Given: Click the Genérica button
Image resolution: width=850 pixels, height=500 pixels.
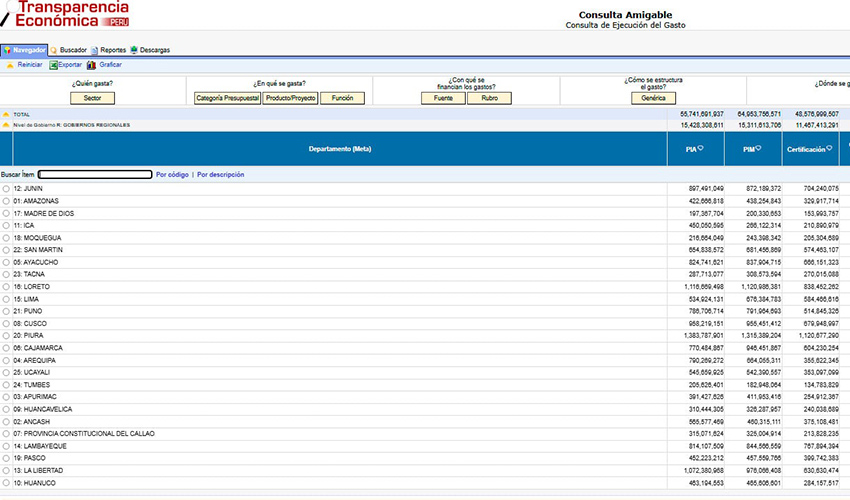Looking at the screenshot, I should coord(653,98).
